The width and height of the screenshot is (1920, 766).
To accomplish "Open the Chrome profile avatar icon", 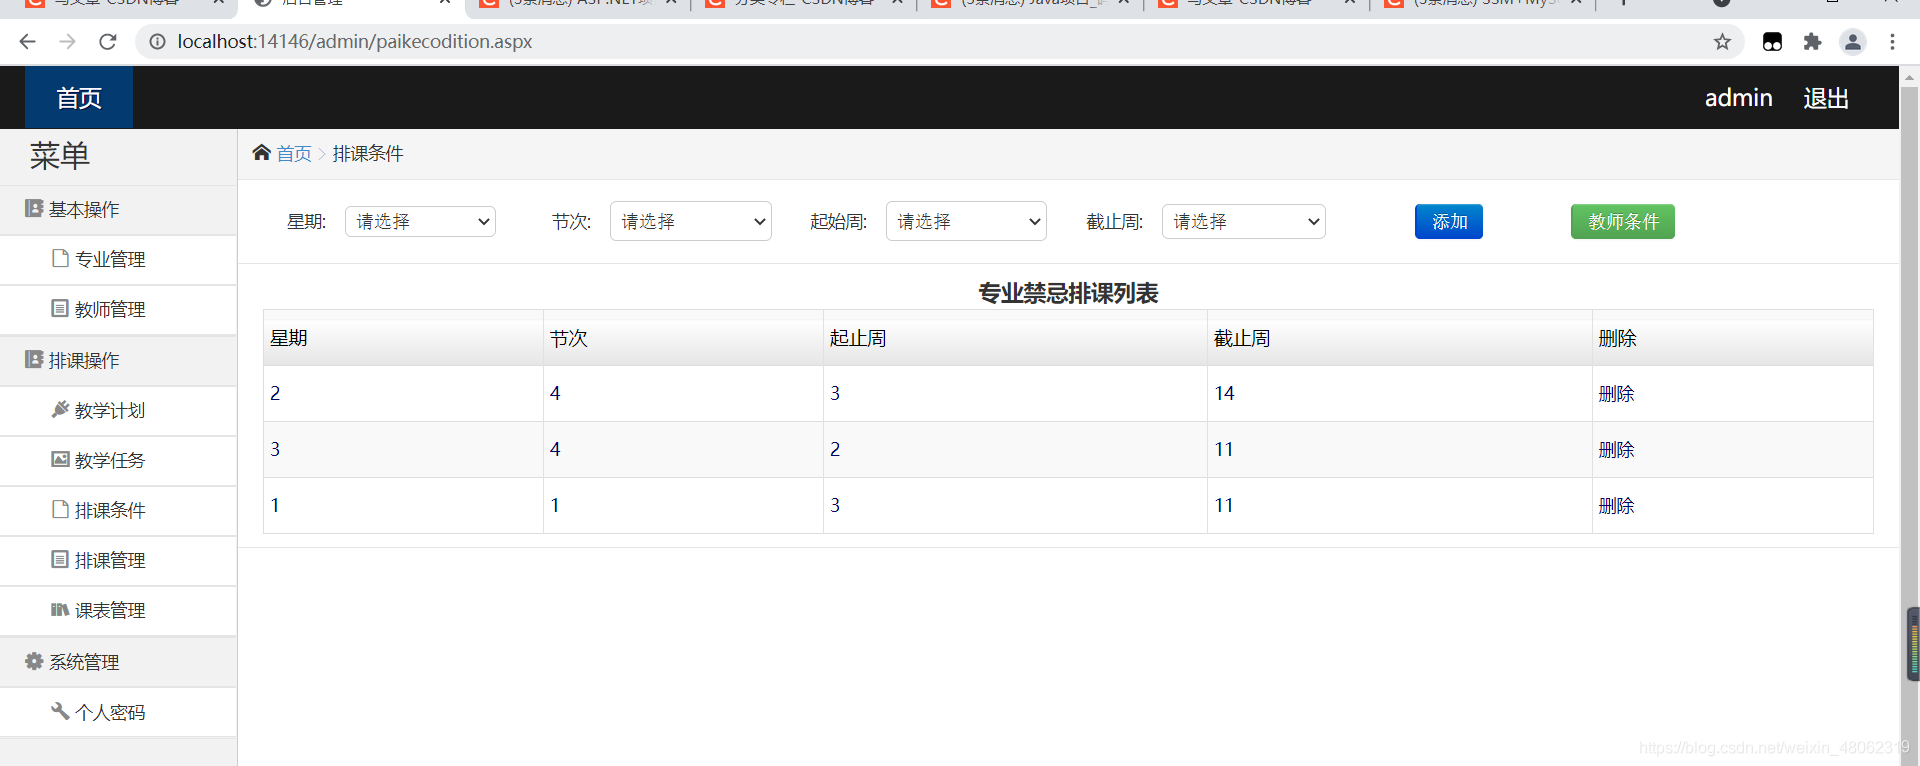I will 1852,41.
